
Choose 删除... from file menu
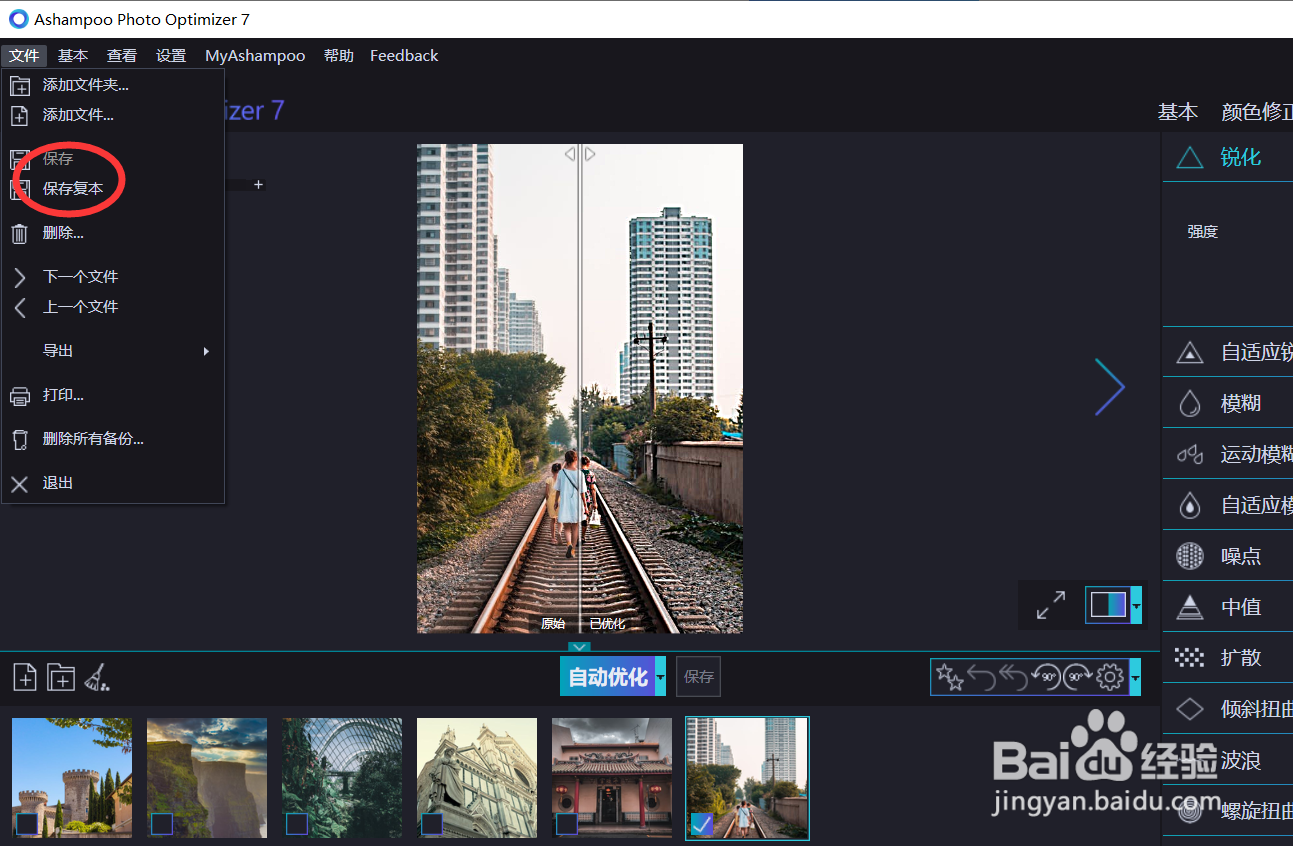pyautogui.click(x=113, y=233)
